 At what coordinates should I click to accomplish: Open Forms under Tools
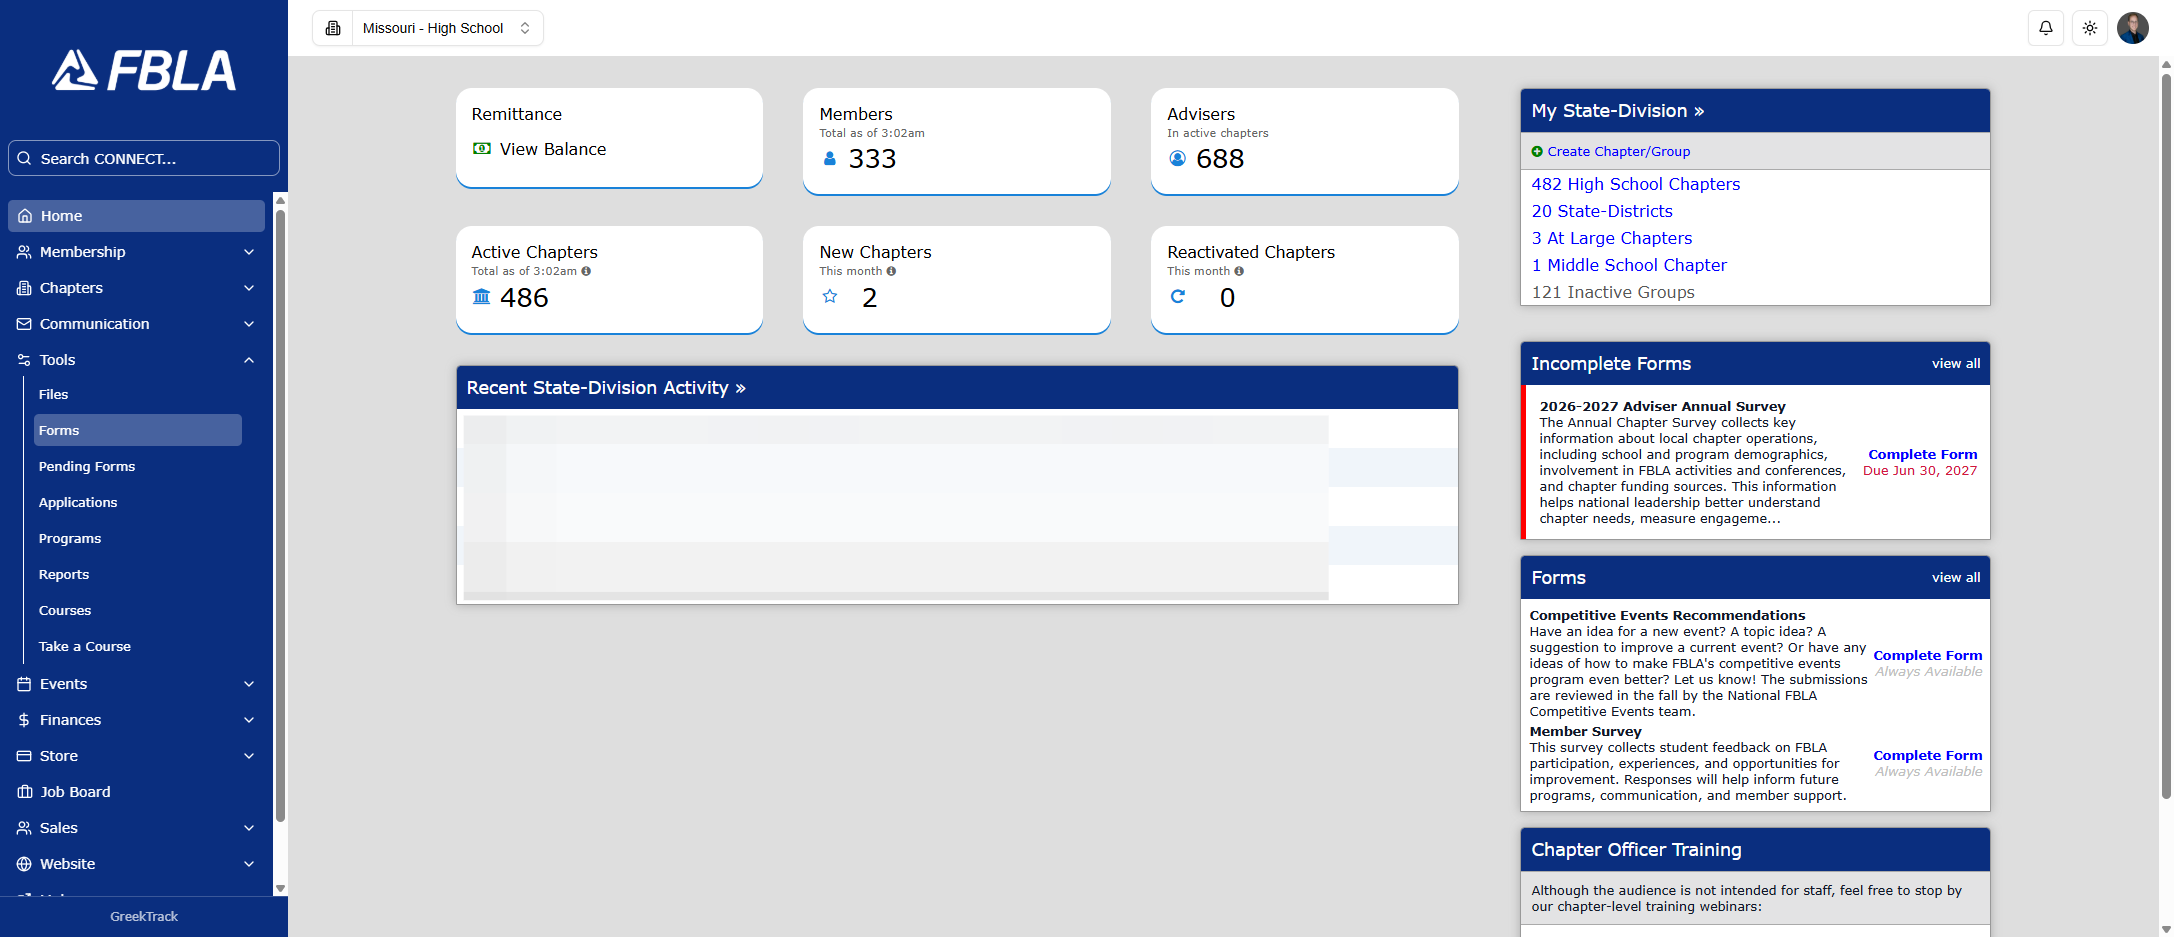[138, 430]
